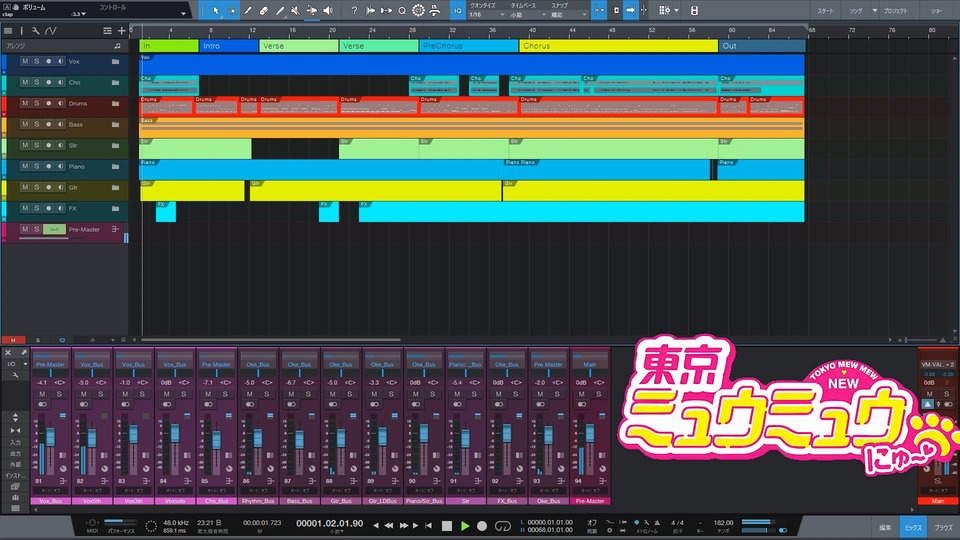Image resolution: width=960 pixels, height=540 pixels.
Task: Open the inspector i icon
Action: click(21, 31)
